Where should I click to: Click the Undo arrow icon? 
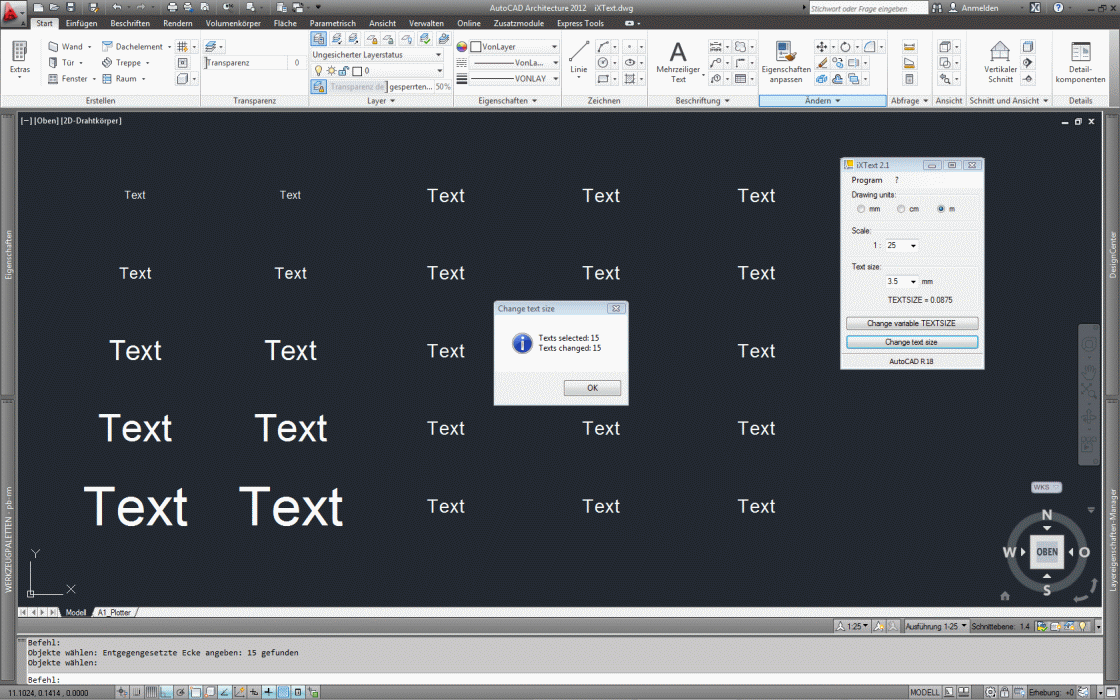pos(116,7)
